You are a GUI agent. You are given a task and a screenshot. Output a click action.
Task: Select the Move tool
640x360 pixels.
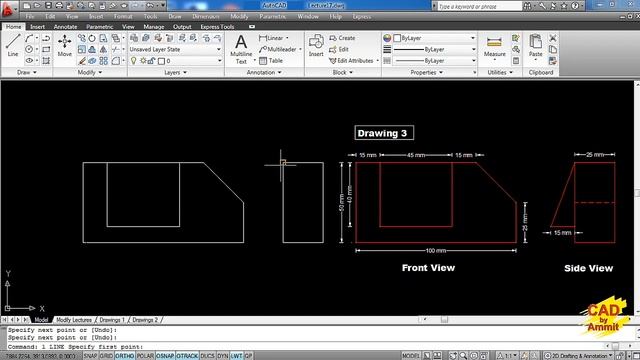[64, 45]
